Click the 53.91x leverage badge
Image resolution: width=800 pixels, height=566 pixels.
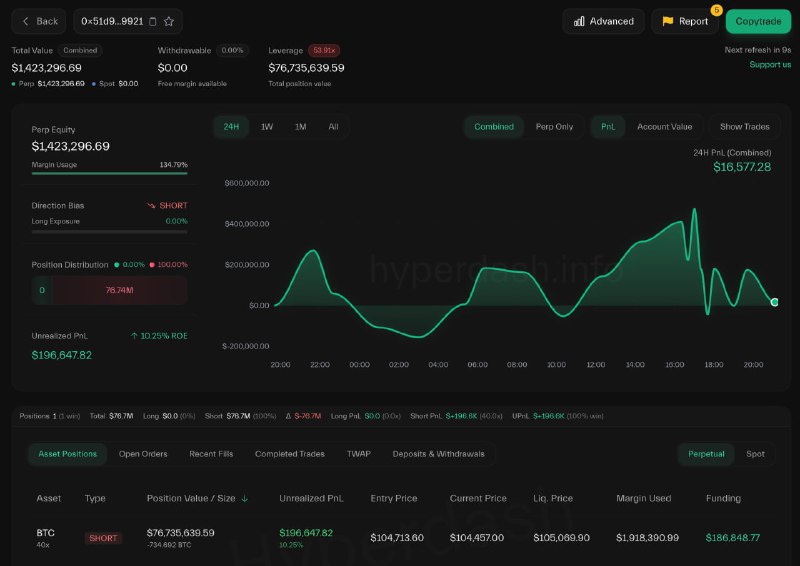point(324,51)
